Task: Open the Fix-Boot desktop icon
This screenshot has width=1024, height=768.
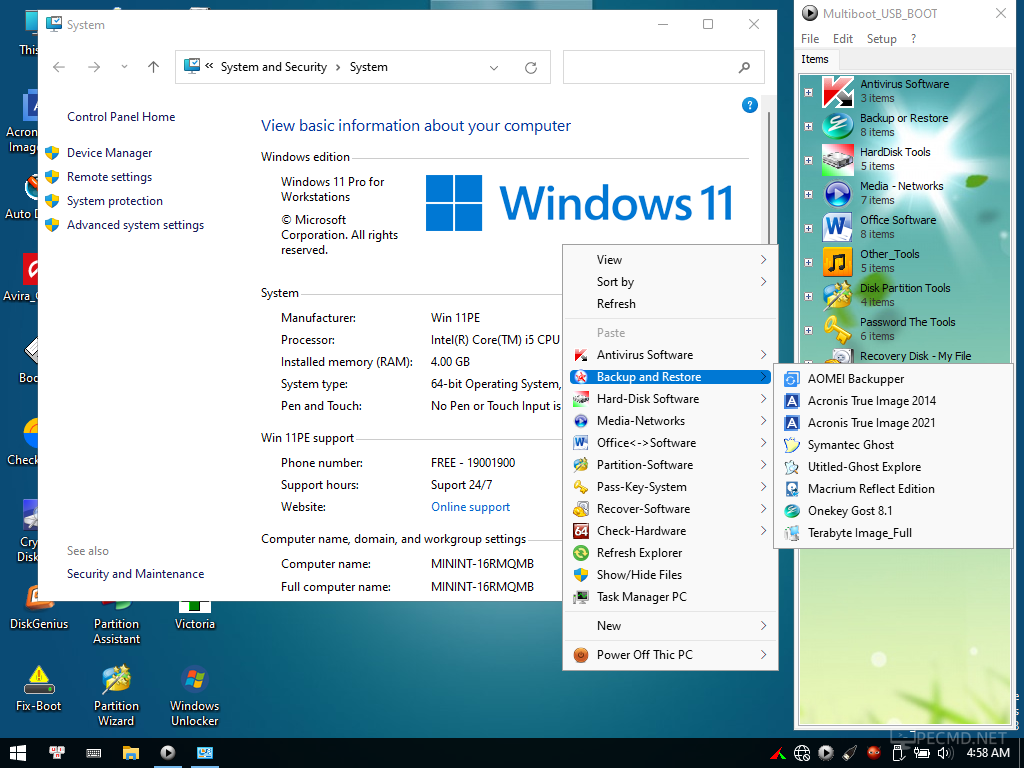Action: (39, 689)
